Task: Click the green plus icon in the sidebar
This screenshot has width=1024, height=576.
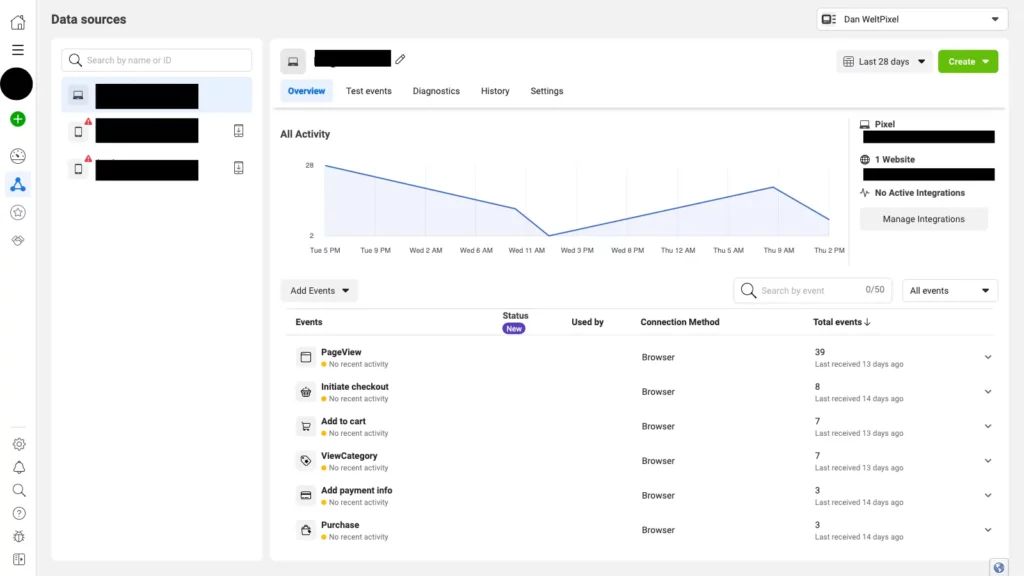Action: click(17, 119)
